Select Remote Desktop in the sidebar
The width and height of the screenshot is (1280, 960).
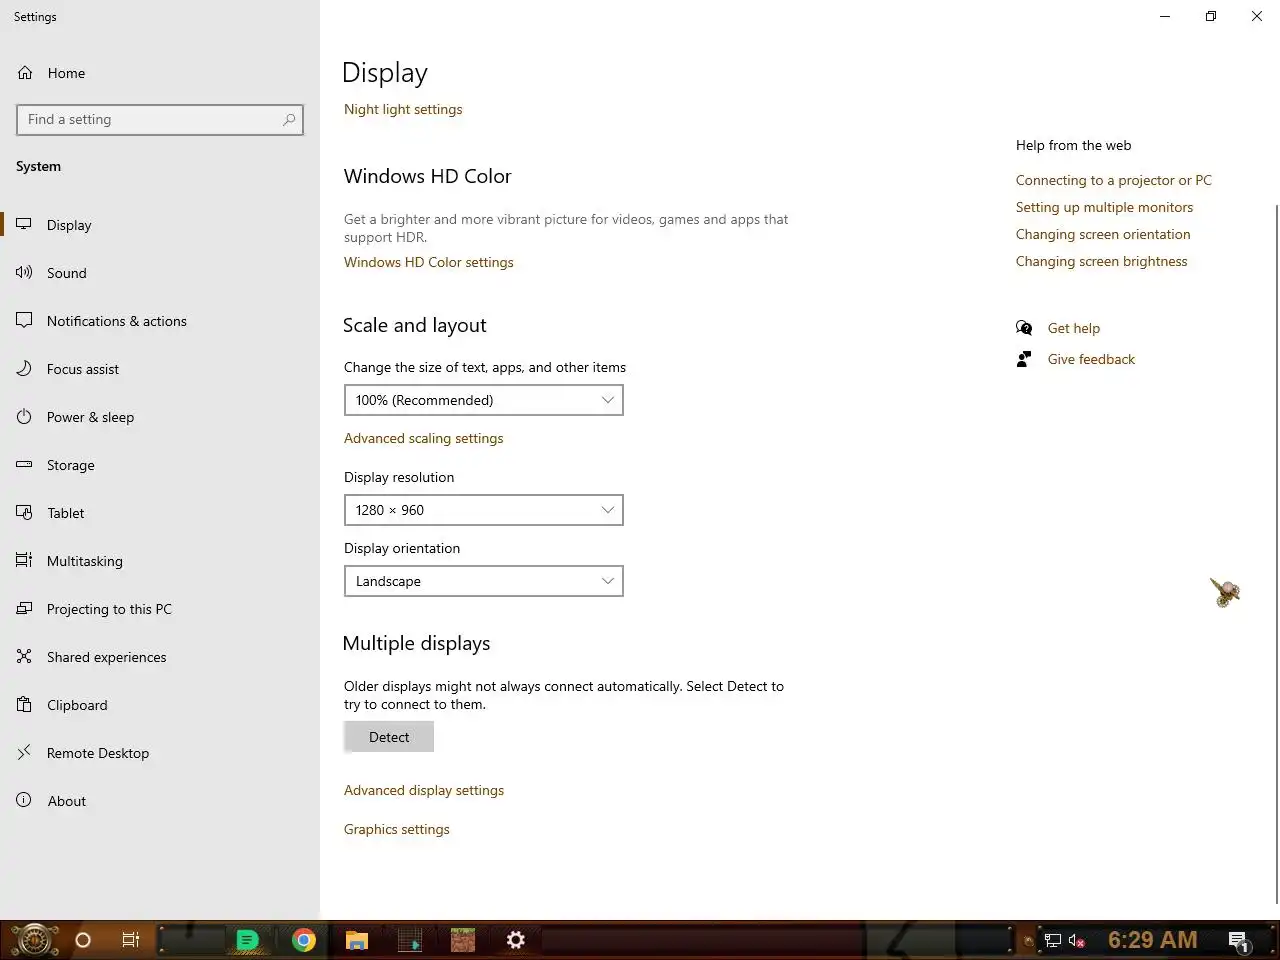(x=98, y=753)
